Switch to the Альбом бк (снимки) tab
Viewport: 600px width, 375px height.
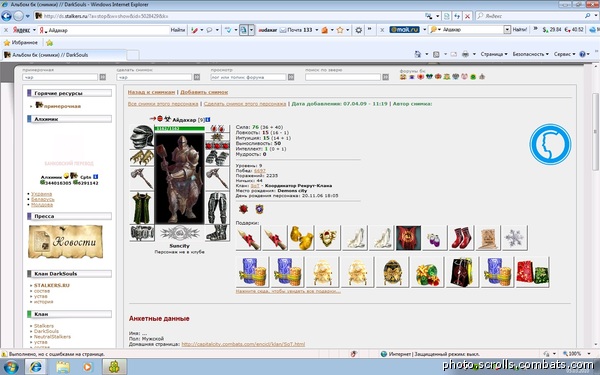click(64, 55)
